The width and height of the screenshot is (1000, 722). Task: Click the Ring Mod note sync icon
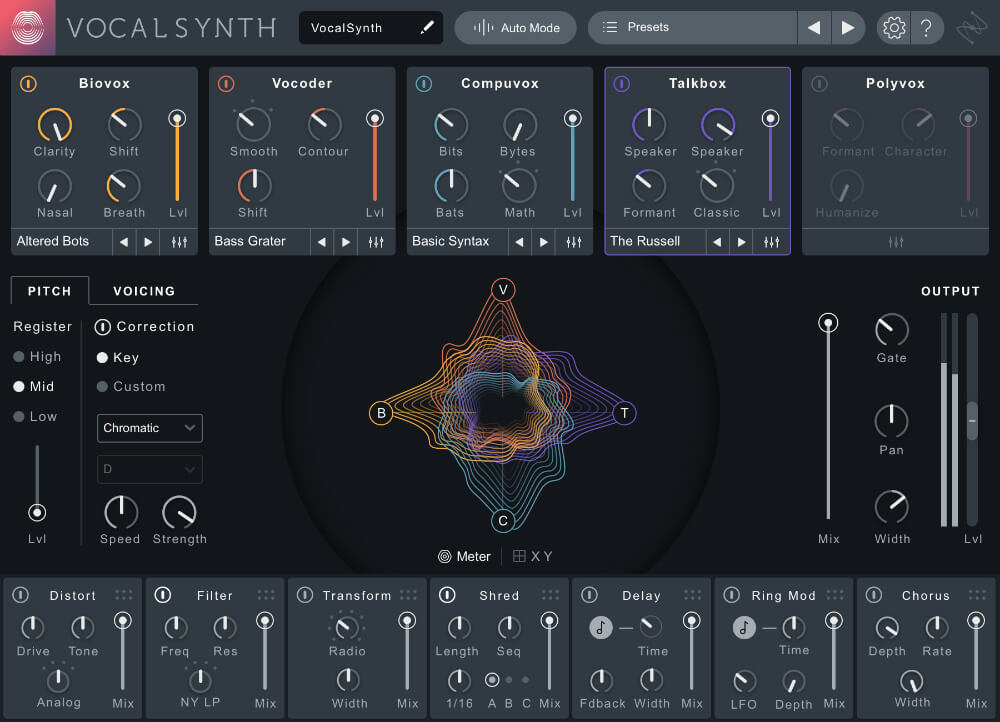tap(743, 628)
